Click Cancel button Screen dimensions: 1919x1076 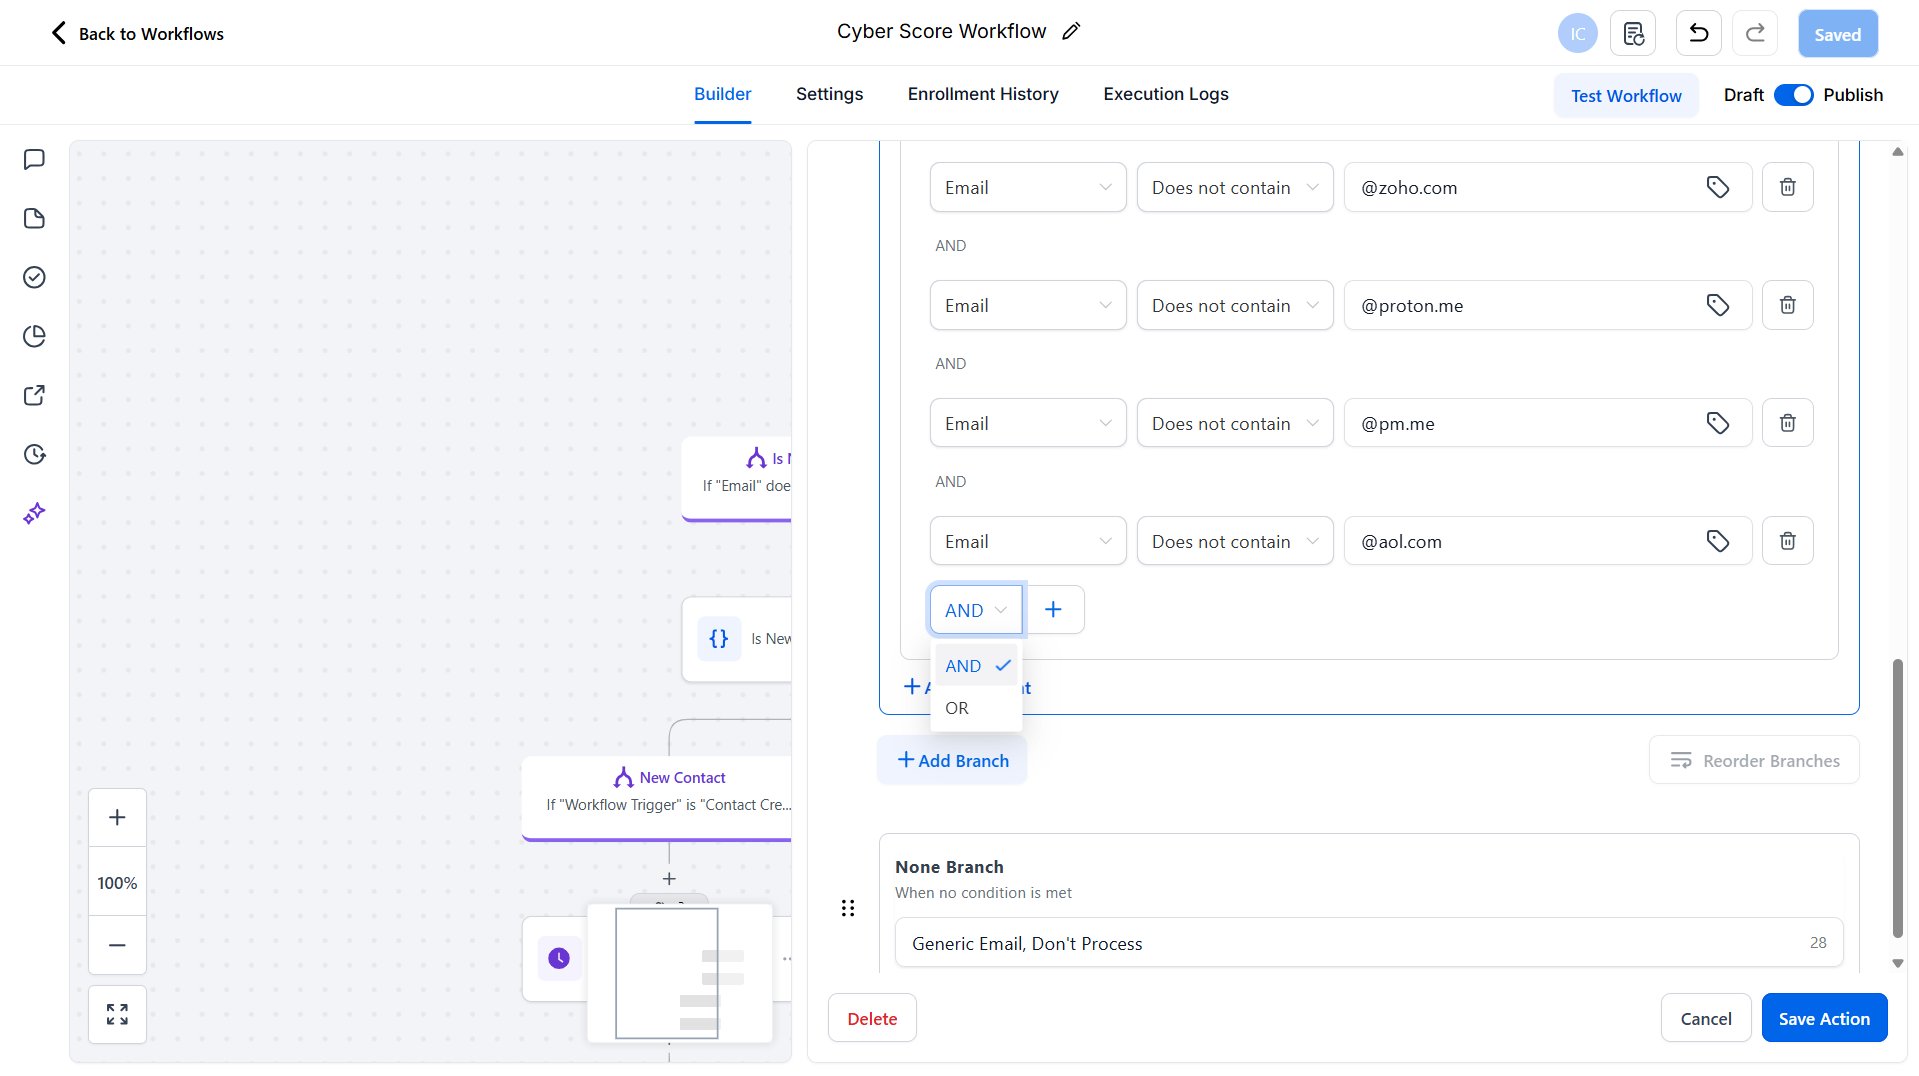1706,1018
